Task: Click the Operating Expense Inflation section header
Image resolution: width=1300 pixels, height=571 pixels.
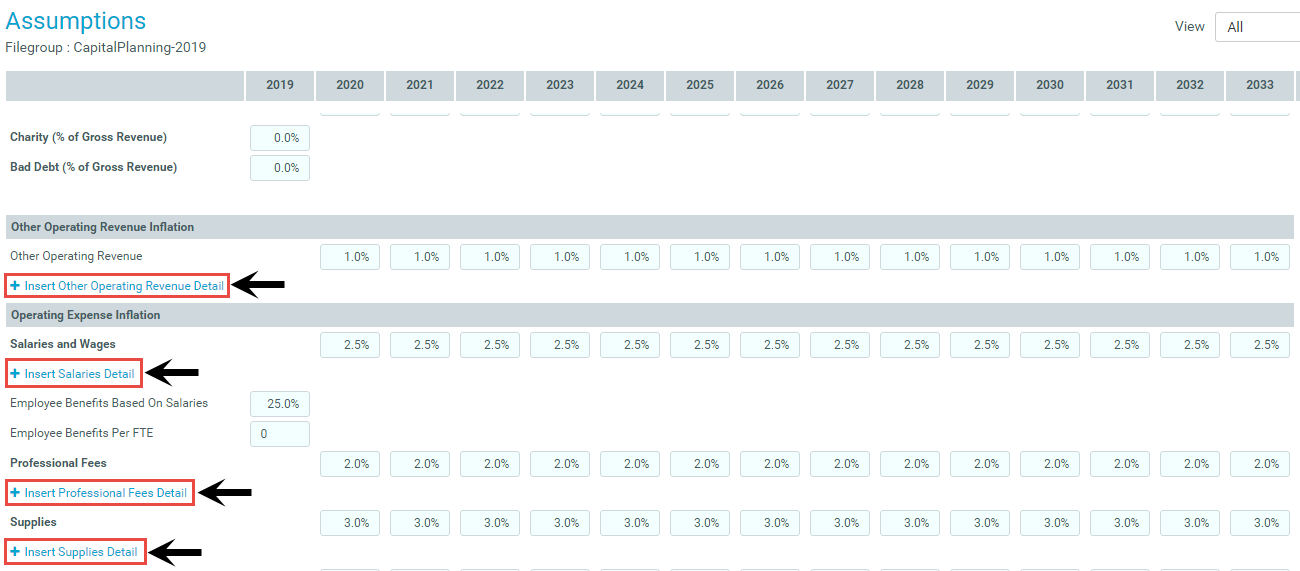Action: coord(85,315)
